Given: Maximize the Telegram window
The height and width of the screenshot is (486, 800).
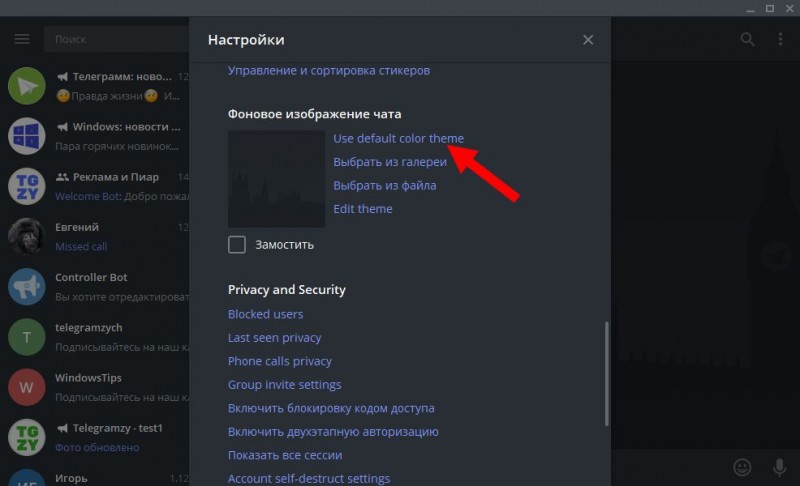Looking at the screenshot, I should click(770, 9).
